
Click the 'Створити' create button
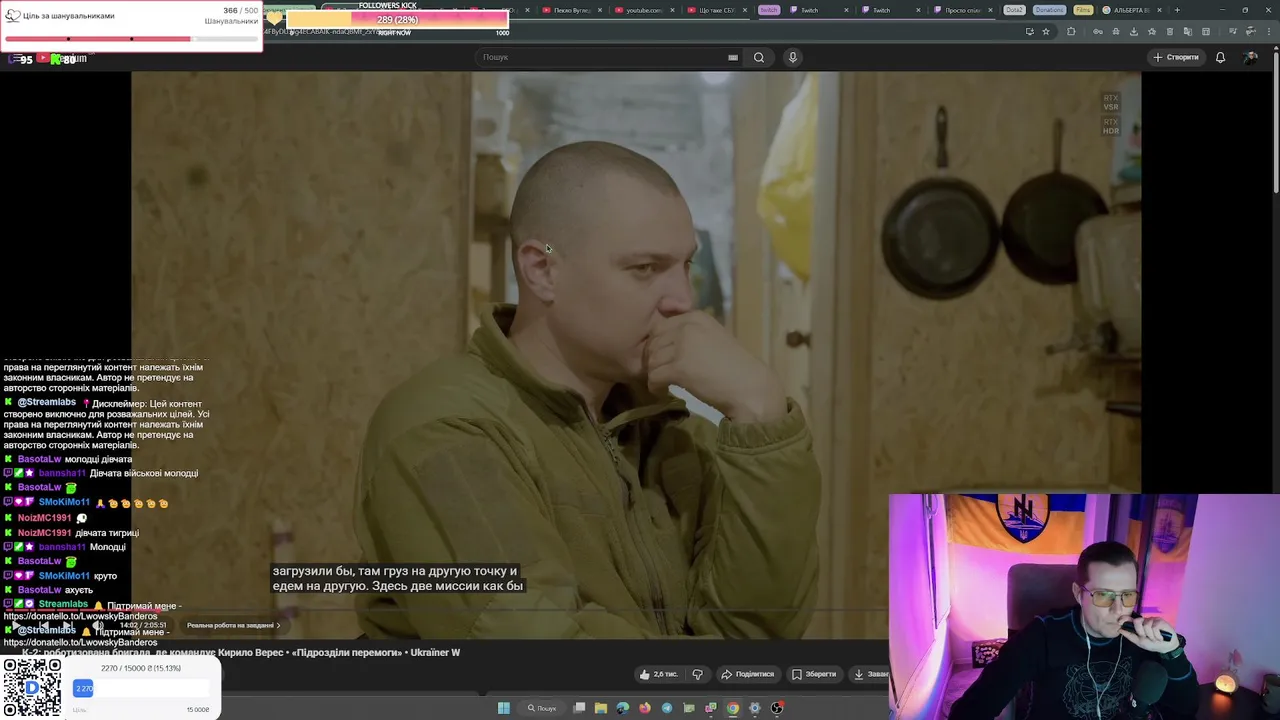[x=1176, y=57]
